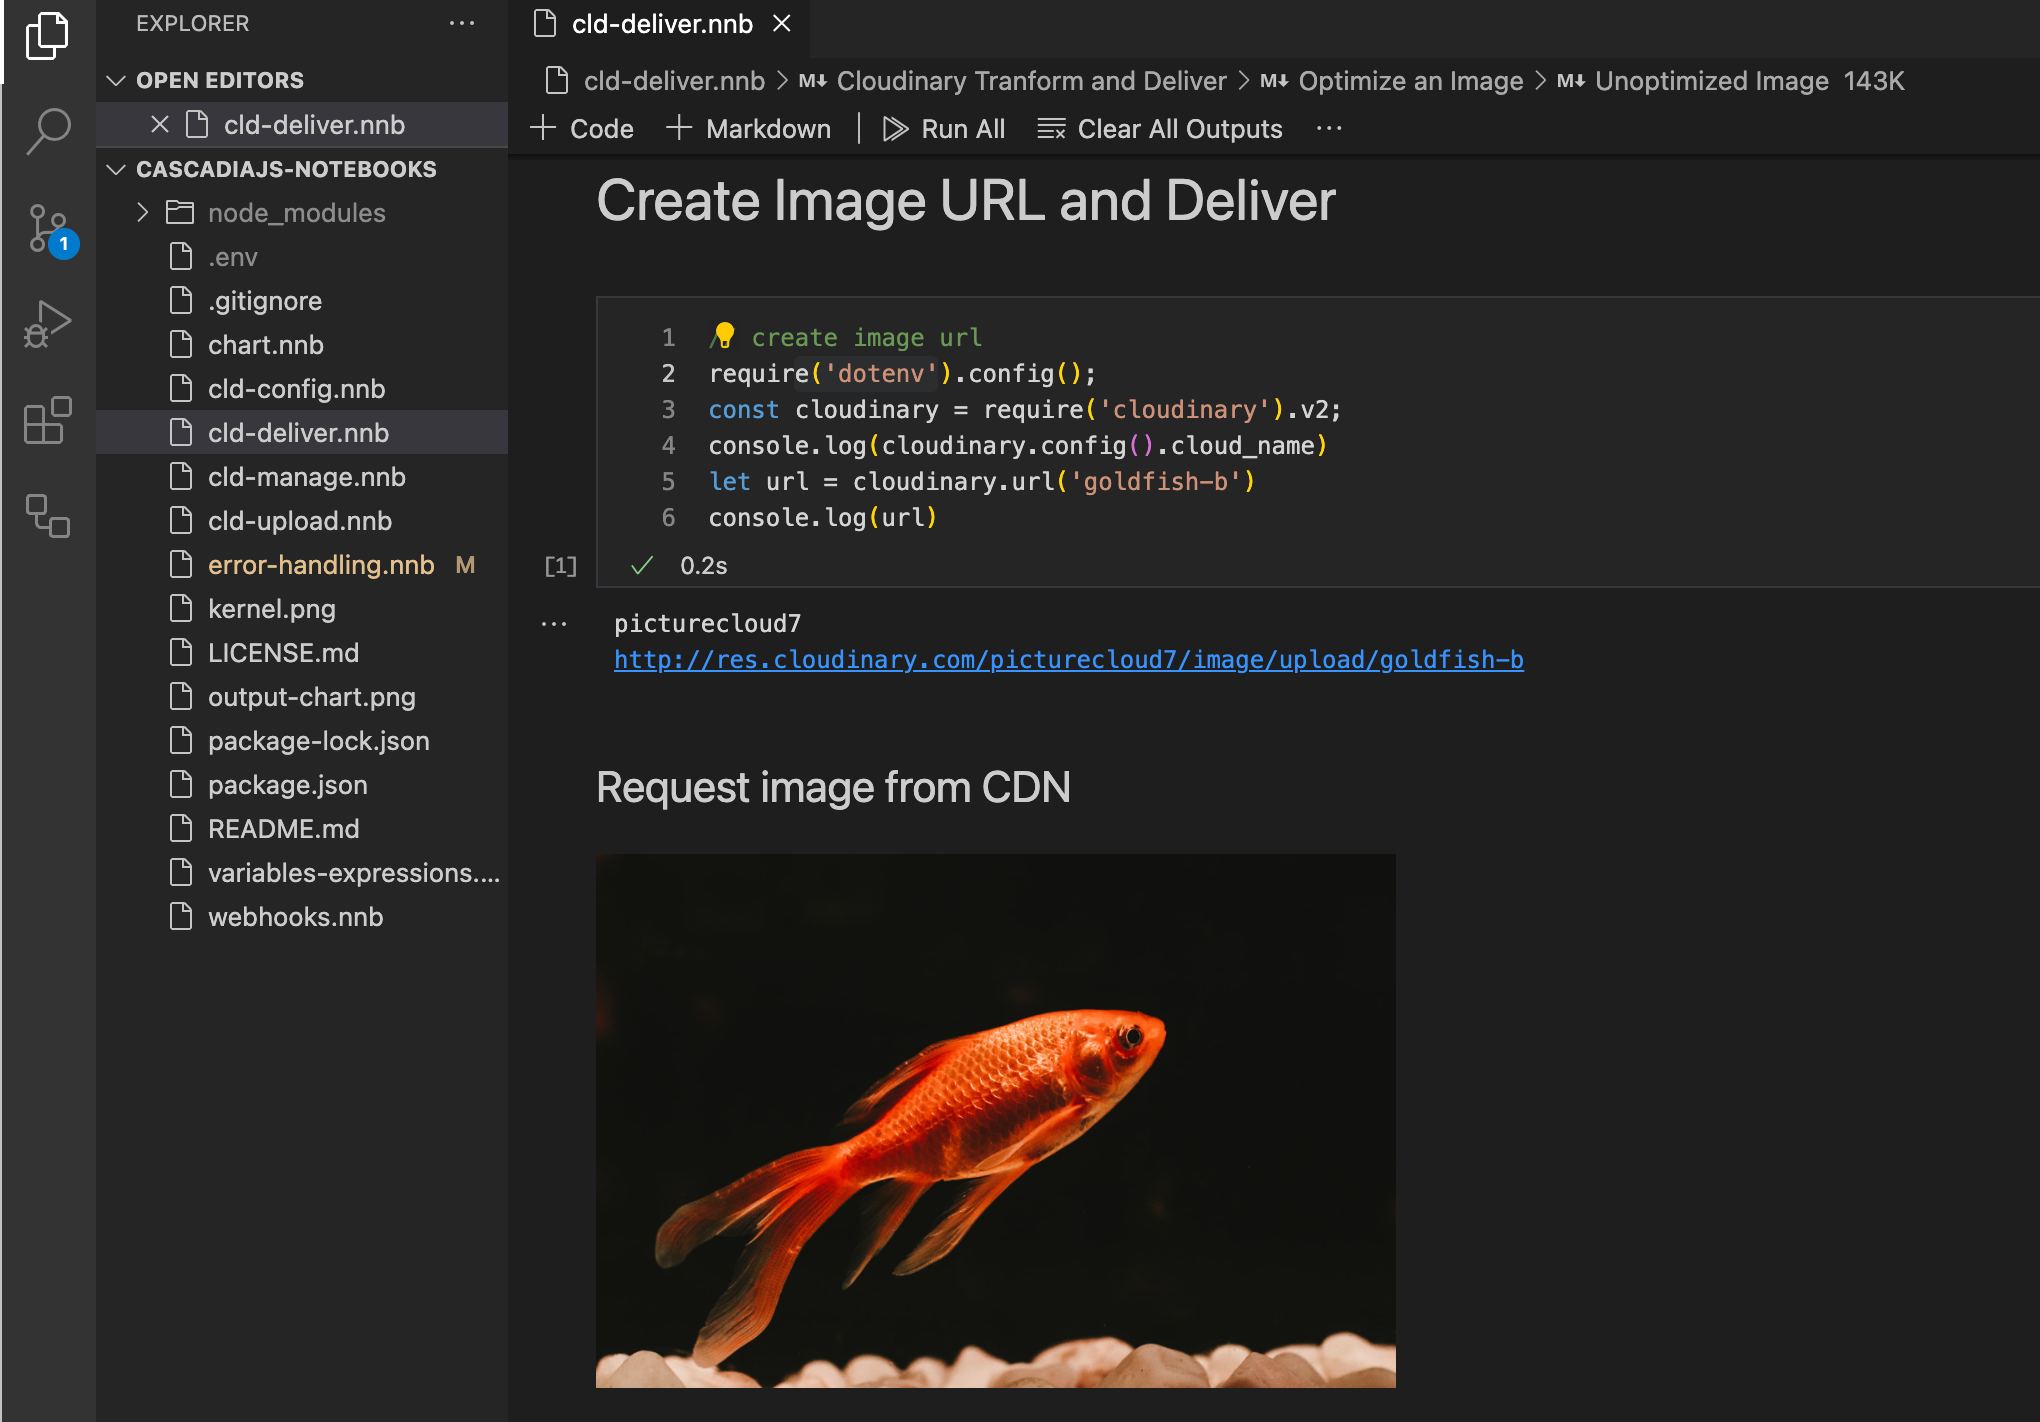Add a new Markdown cell
This screenshot has height=1422, width=2040.
click(x=748, y=129)
